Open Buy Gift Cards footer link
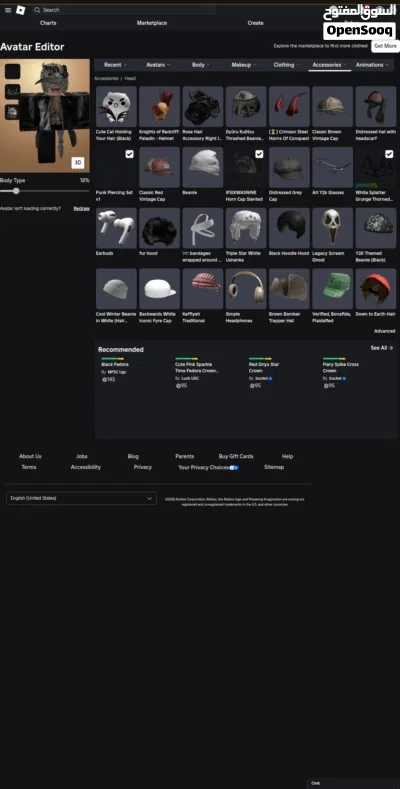The image size is (400, 789). click(x=236, y=456)
